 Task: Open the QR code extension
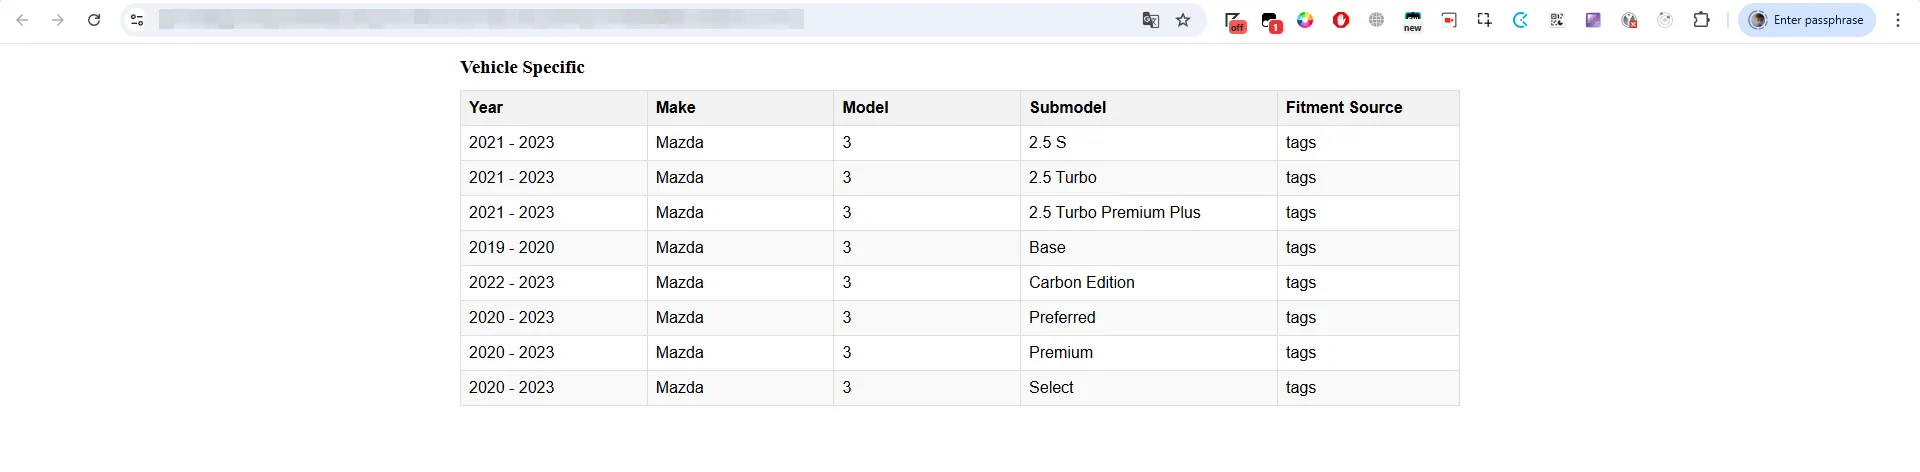point(1557,20)
